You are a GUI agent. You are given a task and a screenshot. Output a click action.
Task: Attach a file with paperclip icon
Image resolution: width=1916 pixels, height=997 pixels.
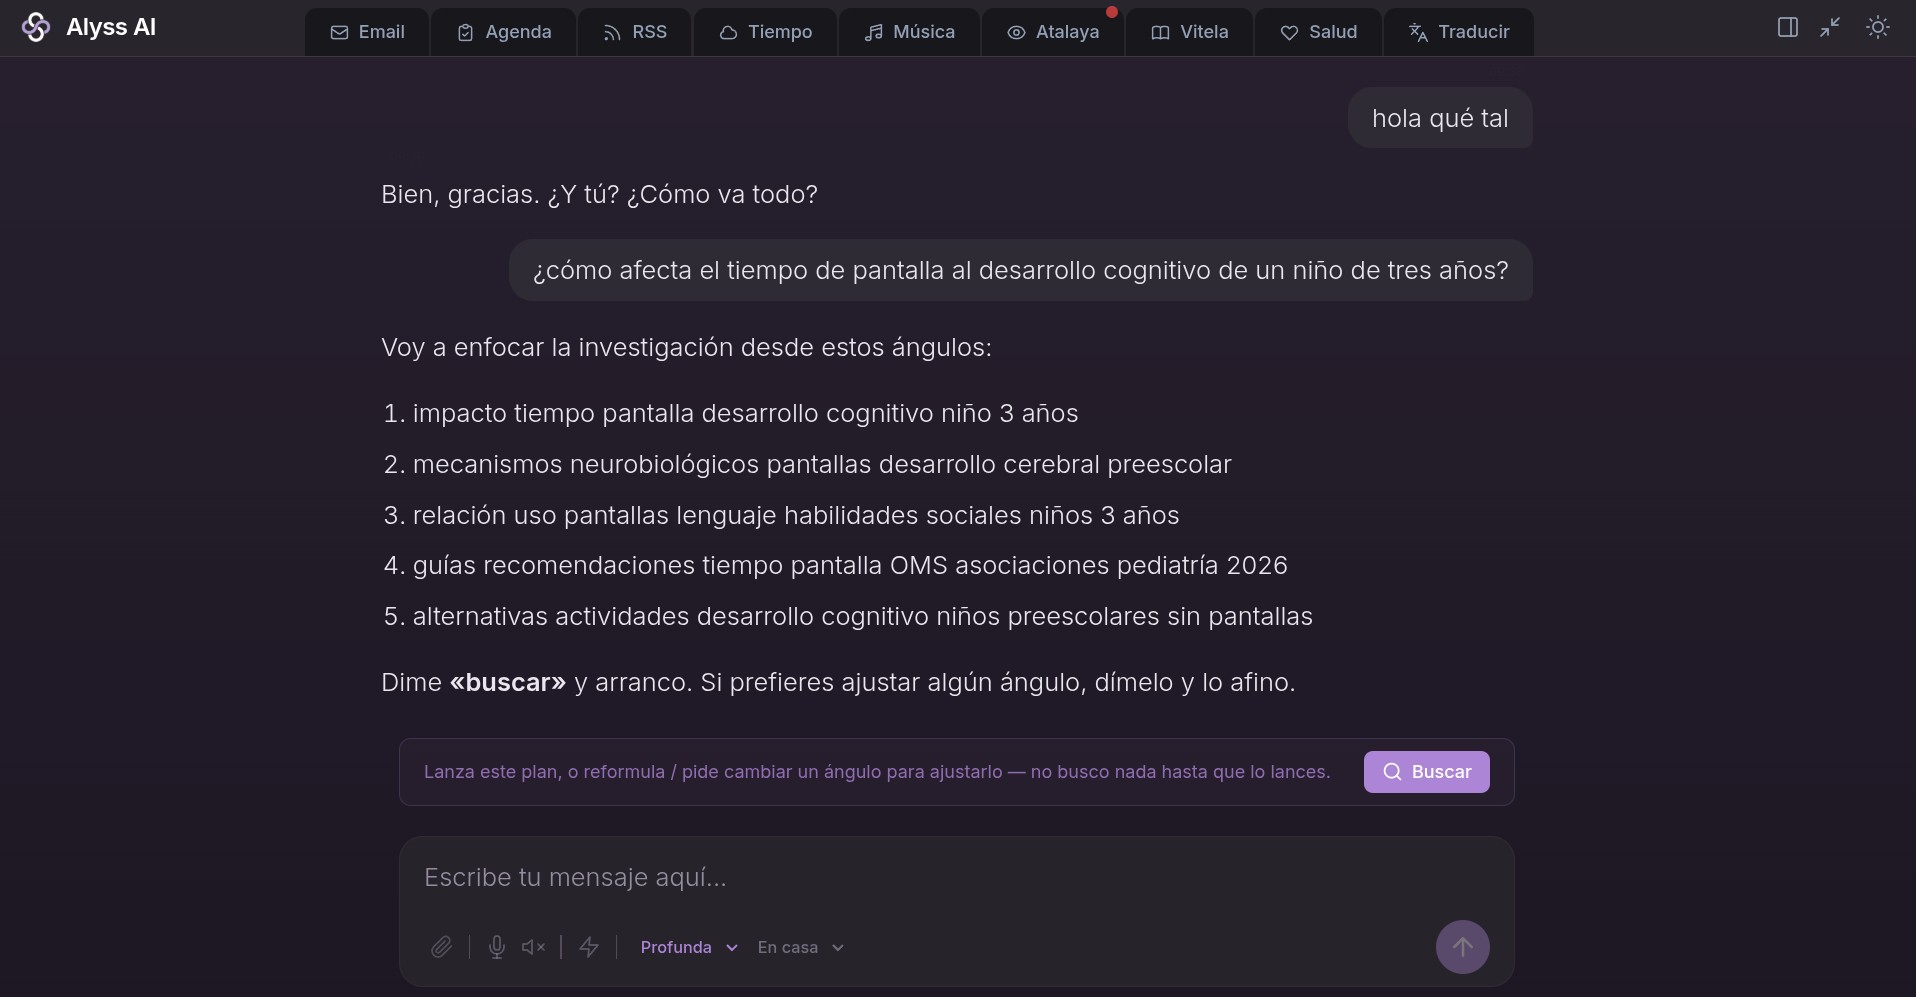[441, 947]
